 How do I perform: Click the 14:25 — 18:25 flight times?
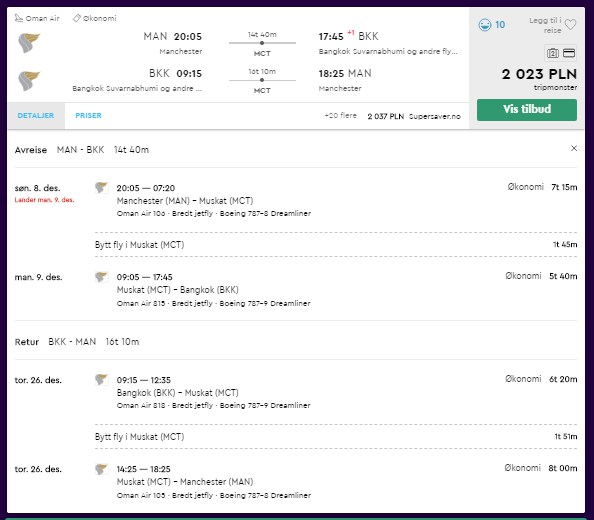click(144, 469)
